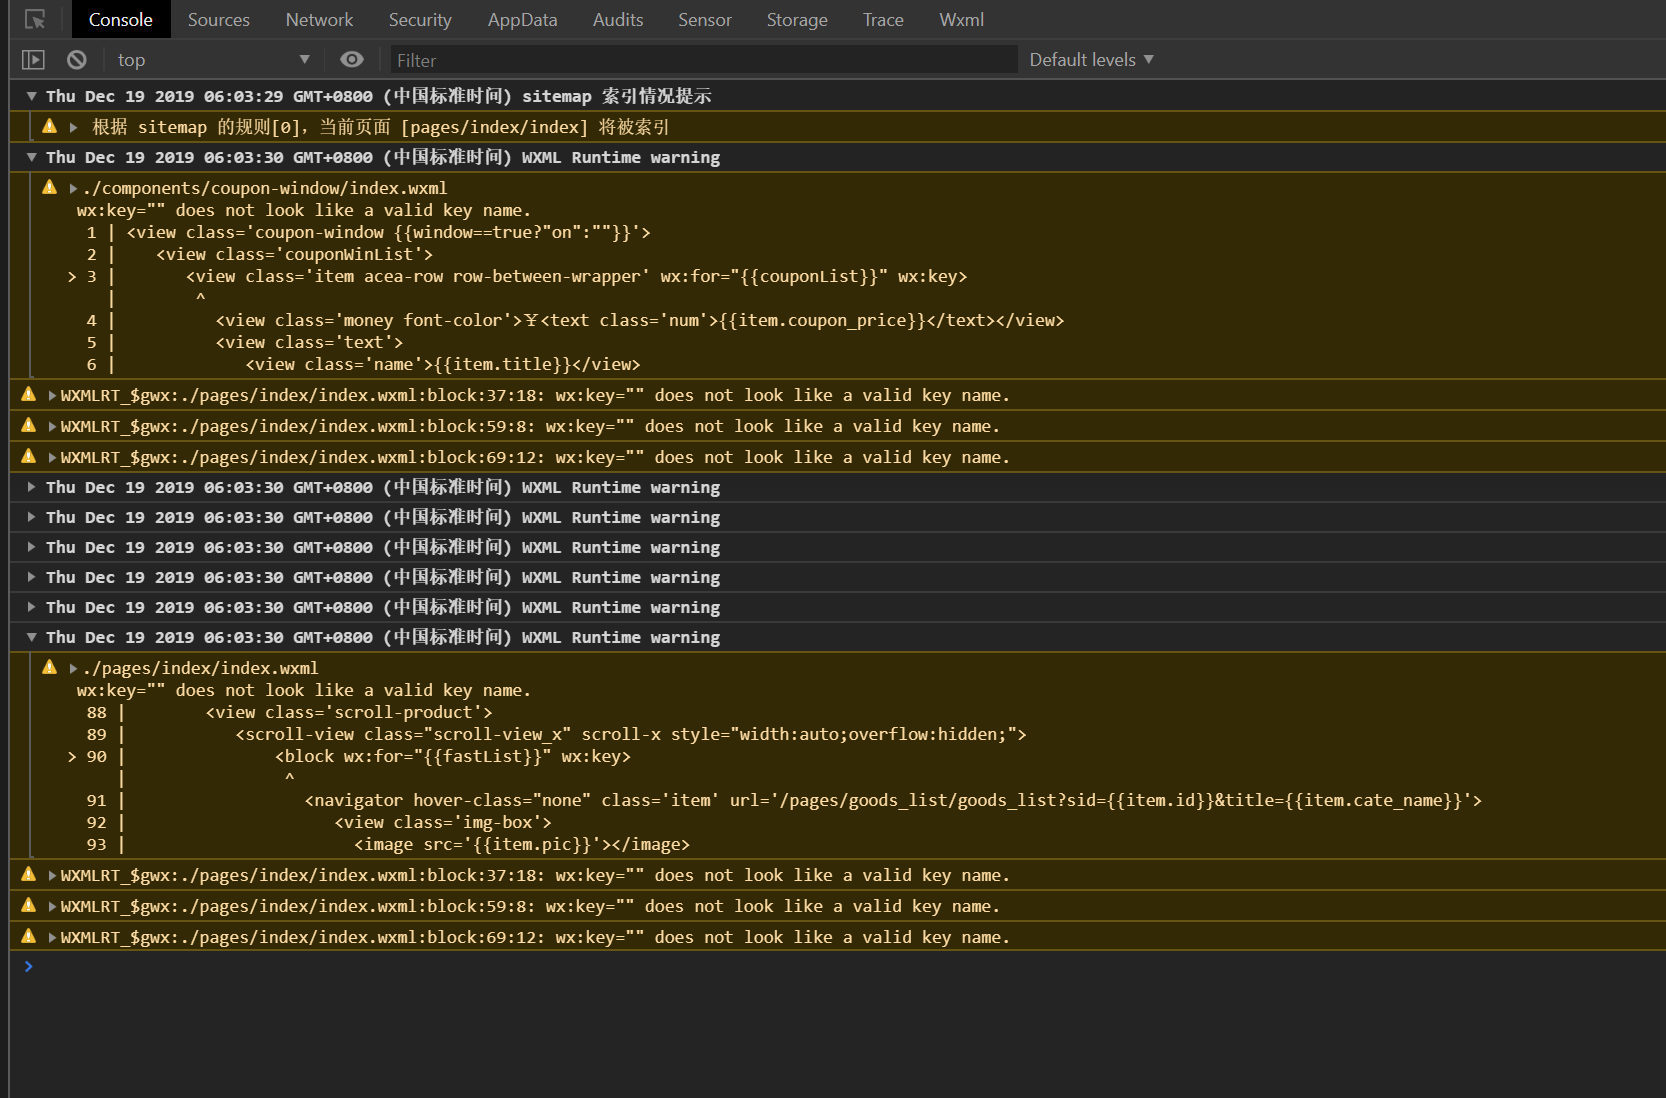Open the AppData tab
1666x1098 pixels.
pyautogui.click(x=522, y=19)
